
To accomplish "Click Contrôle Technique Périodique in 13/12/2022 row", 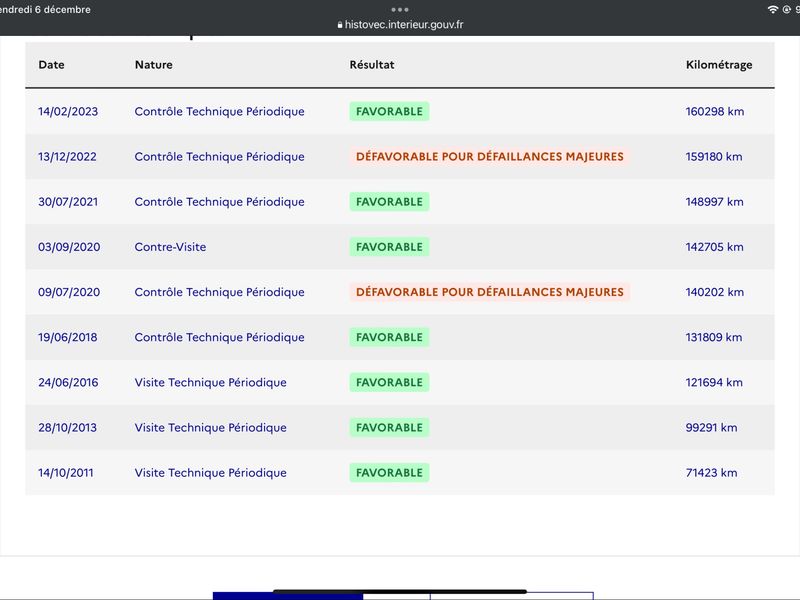I will coord(219,157).
